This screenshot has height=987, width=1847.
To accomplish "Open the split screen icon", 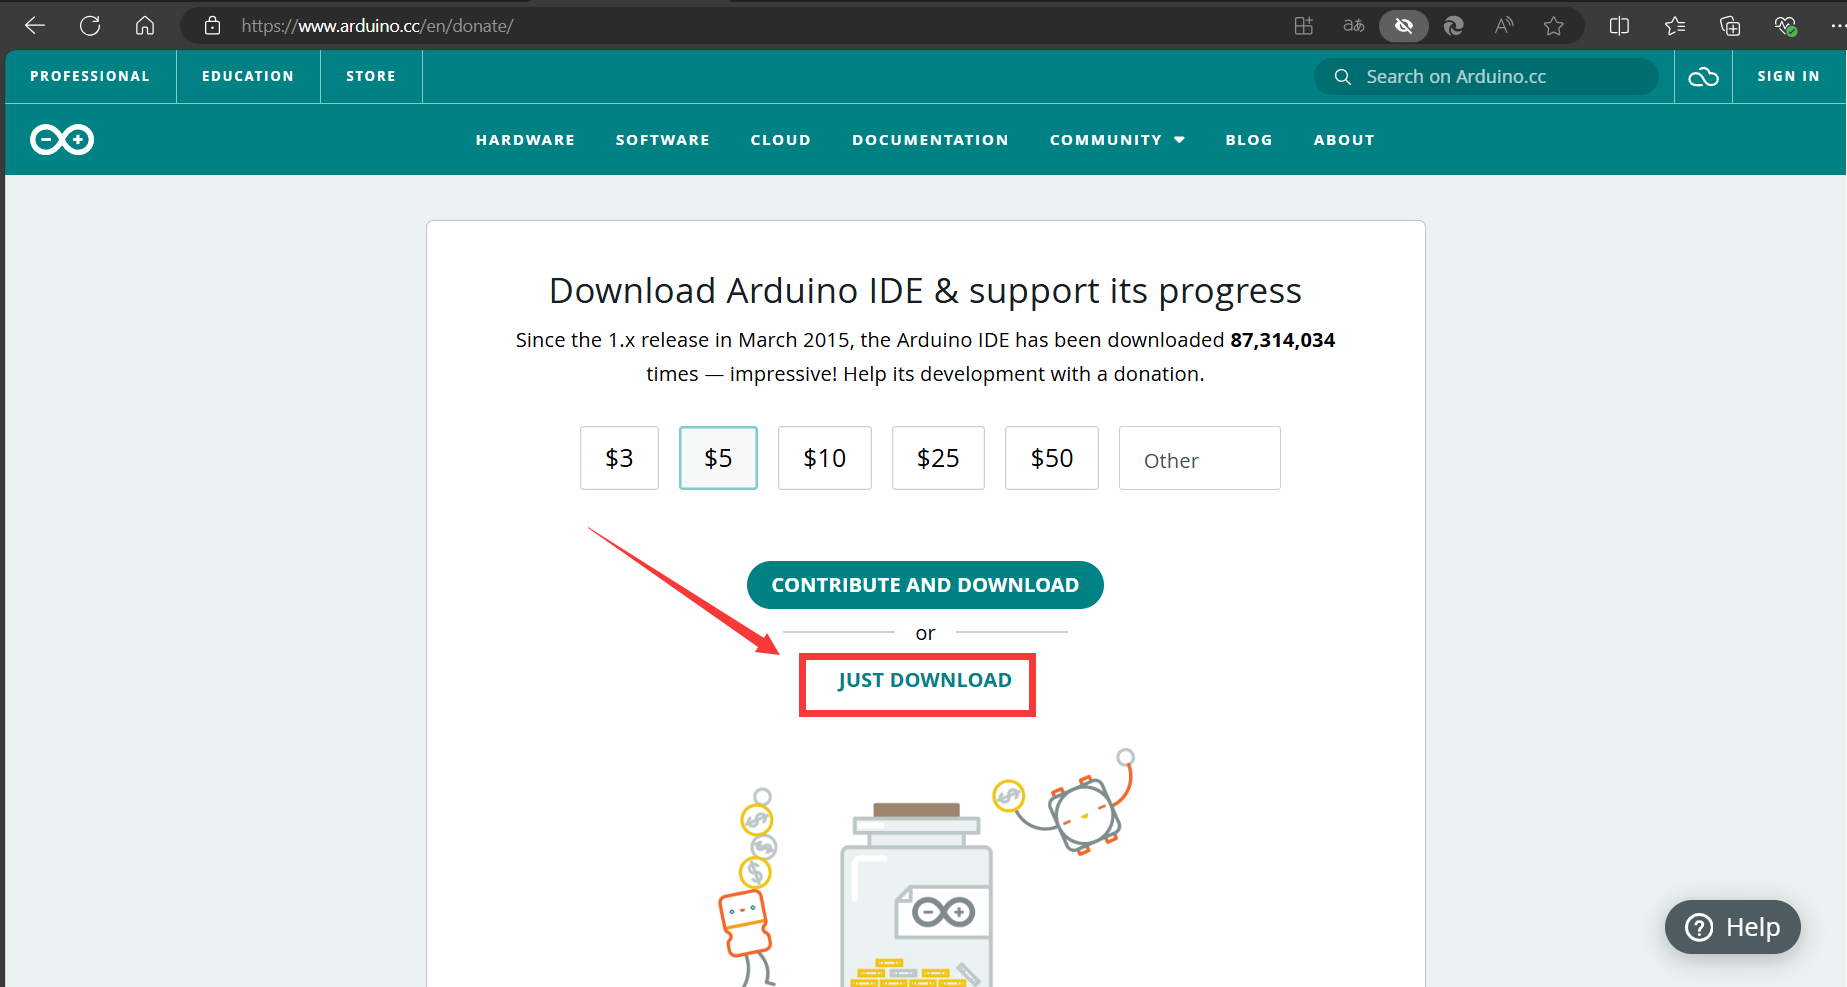I will [x=1619, y=26].
